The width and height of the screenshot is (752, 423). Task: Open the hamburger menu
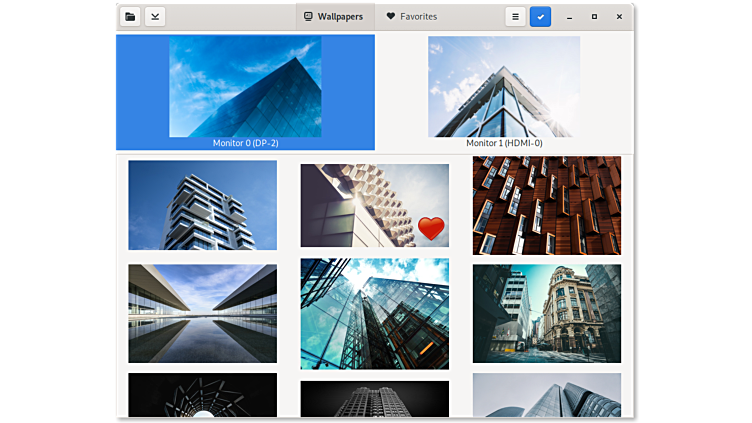[x=515, y=17]
